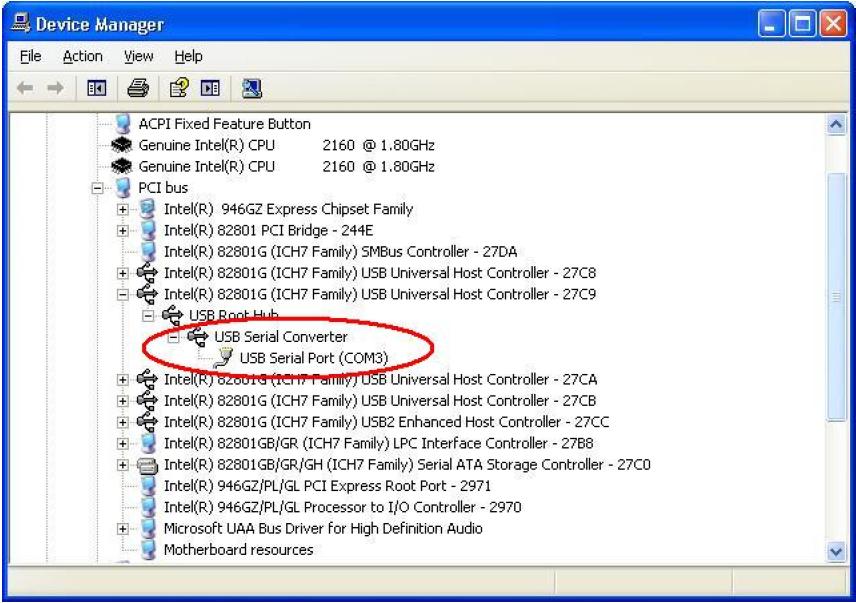Click the USB Serial Converter icon
856x603 pixels.
(x=198, y=337)
